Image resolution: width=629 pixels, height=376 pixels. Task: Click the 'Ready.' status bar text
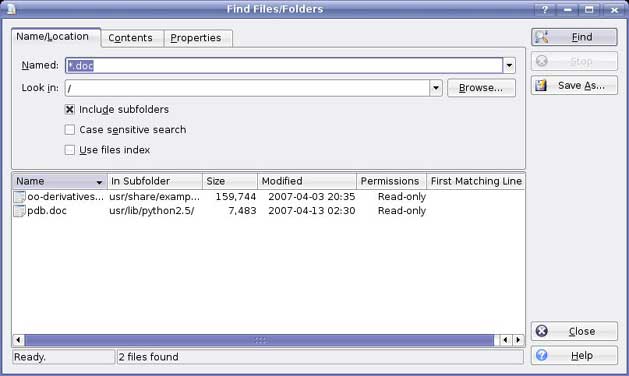point(30,357)
